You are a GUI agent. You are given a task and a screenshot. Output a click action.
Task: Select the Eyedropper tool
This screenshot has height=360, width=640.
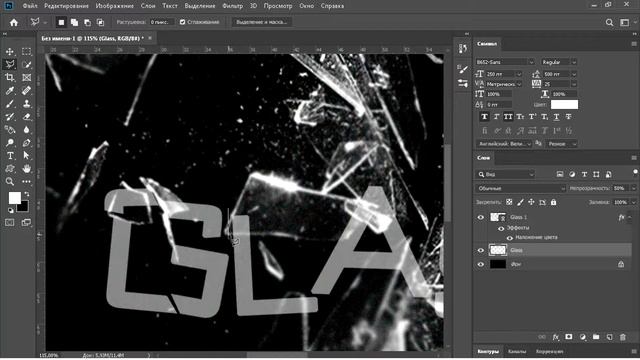pos(10,91)
